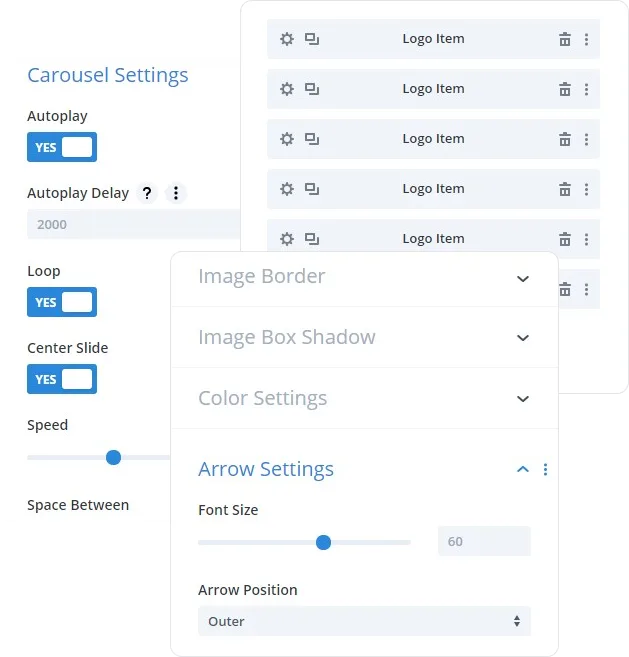The image size is (629, 657).
Task: Open the Arrow Position dropdown
Action: click(x=364, y=621)
